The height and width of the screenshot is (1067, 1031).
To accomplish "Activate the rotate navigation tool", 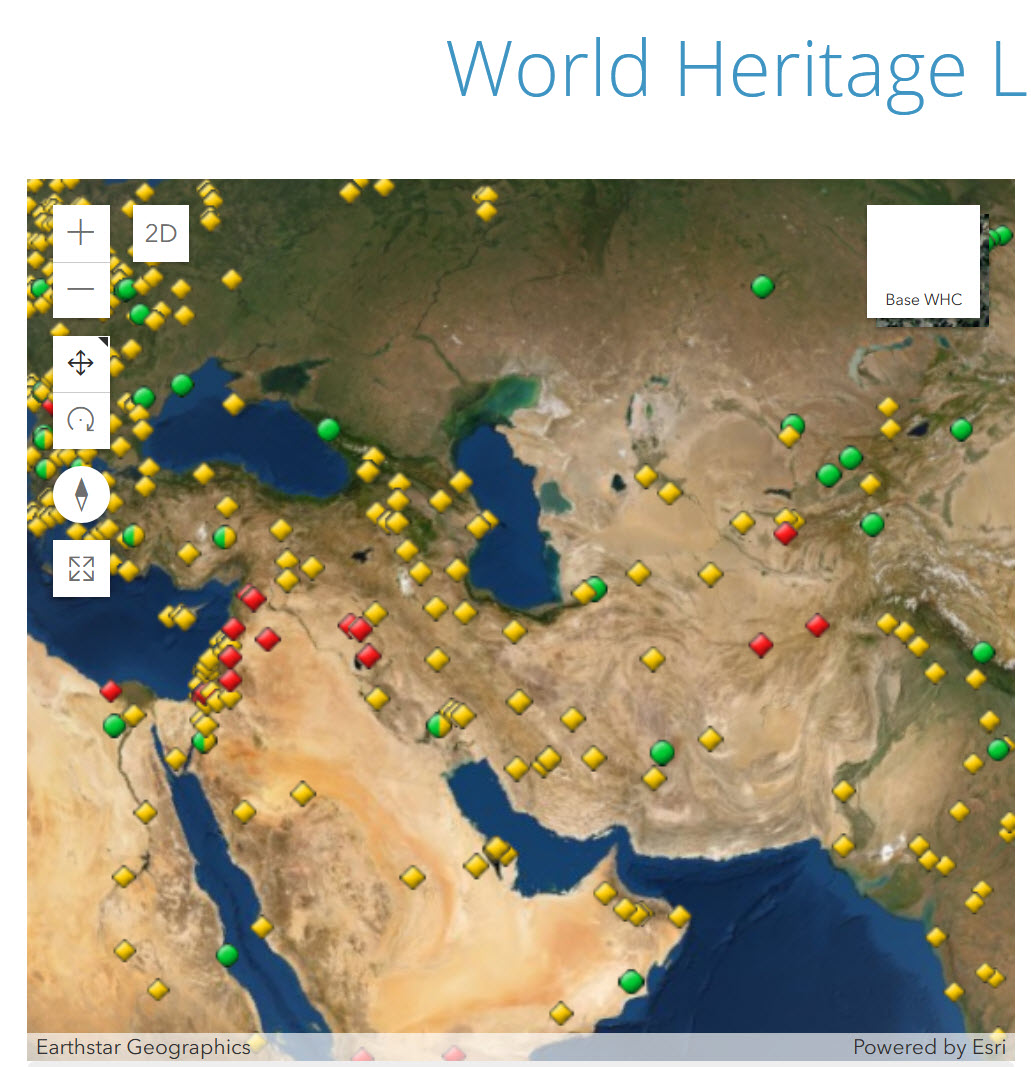I will [81, 420].
